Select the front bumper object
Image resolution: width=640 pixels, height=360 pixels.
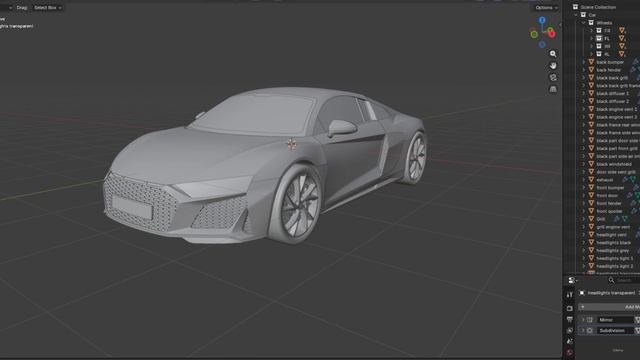610,188
